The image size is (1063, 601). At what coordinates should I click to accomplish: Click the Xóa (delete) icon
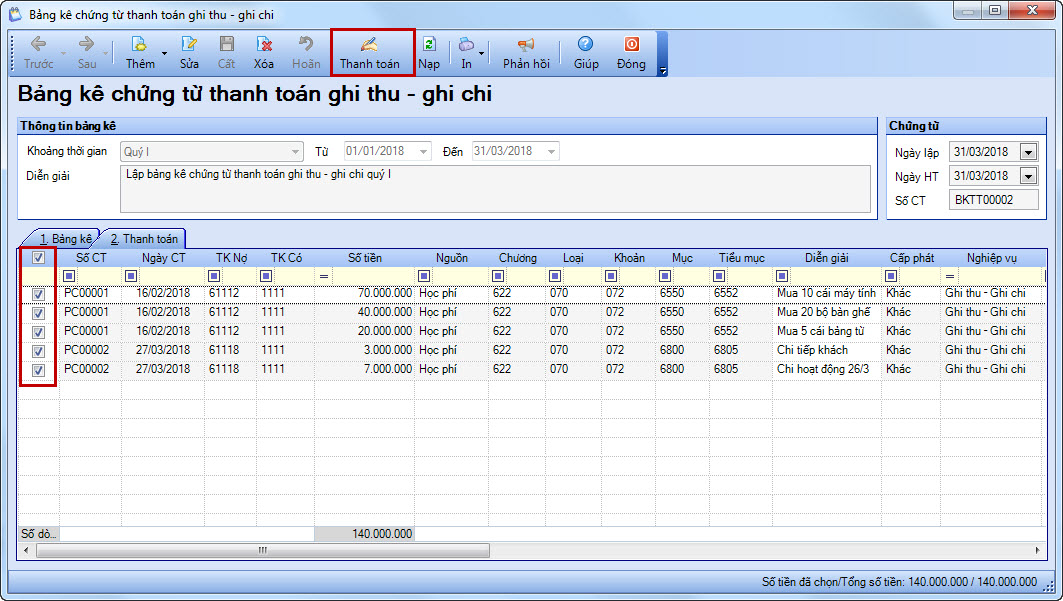point(264,44)
